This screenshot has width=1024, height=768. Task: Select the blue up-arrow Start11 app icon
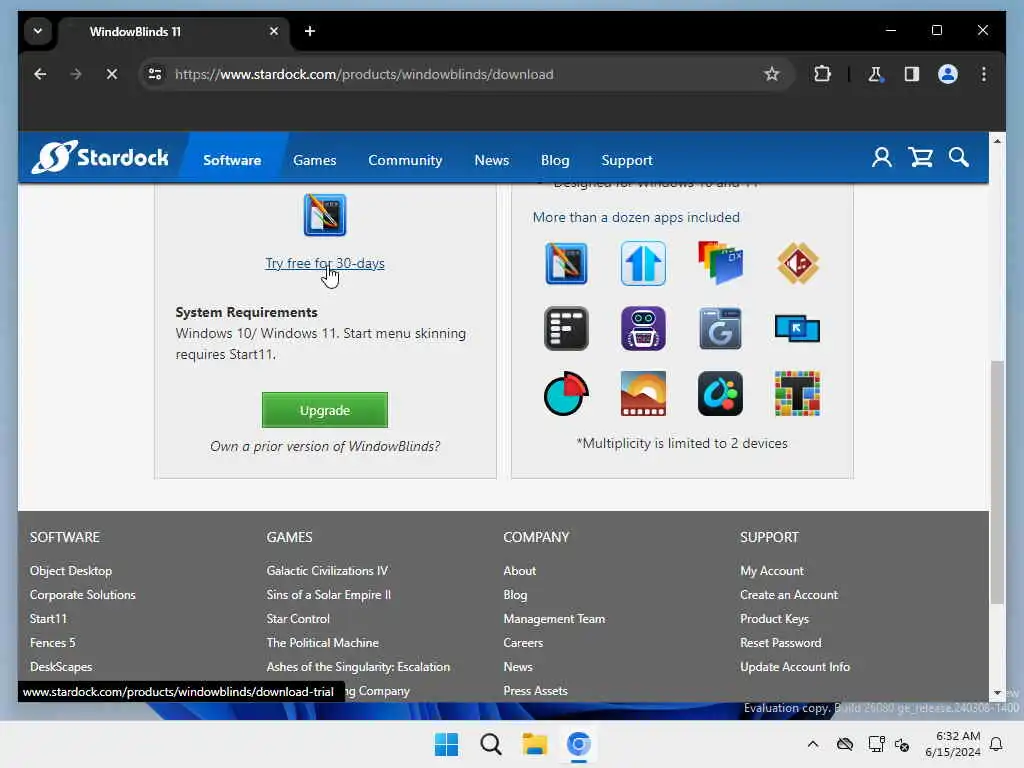pyautogui.click(x=643, y=264)
